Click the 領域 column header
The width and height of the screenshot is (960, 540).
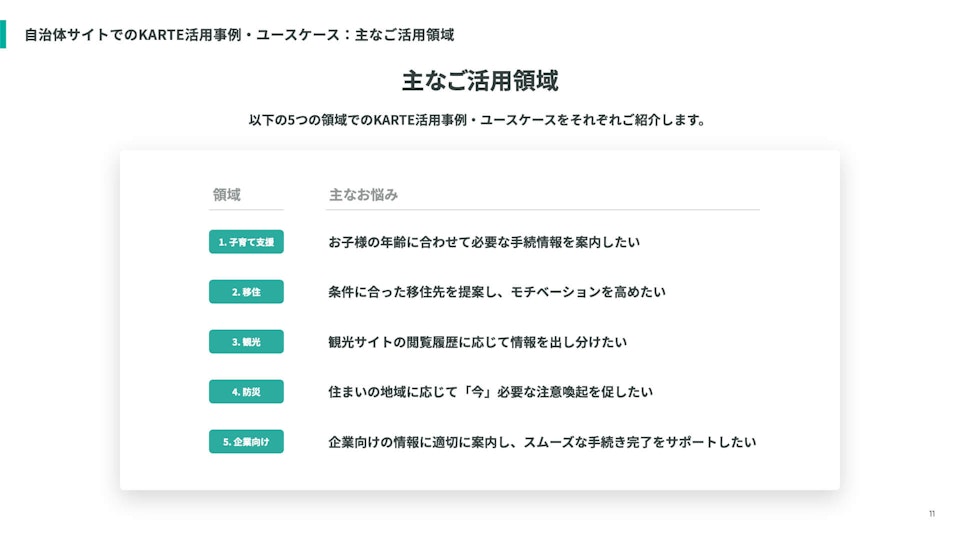227,195
